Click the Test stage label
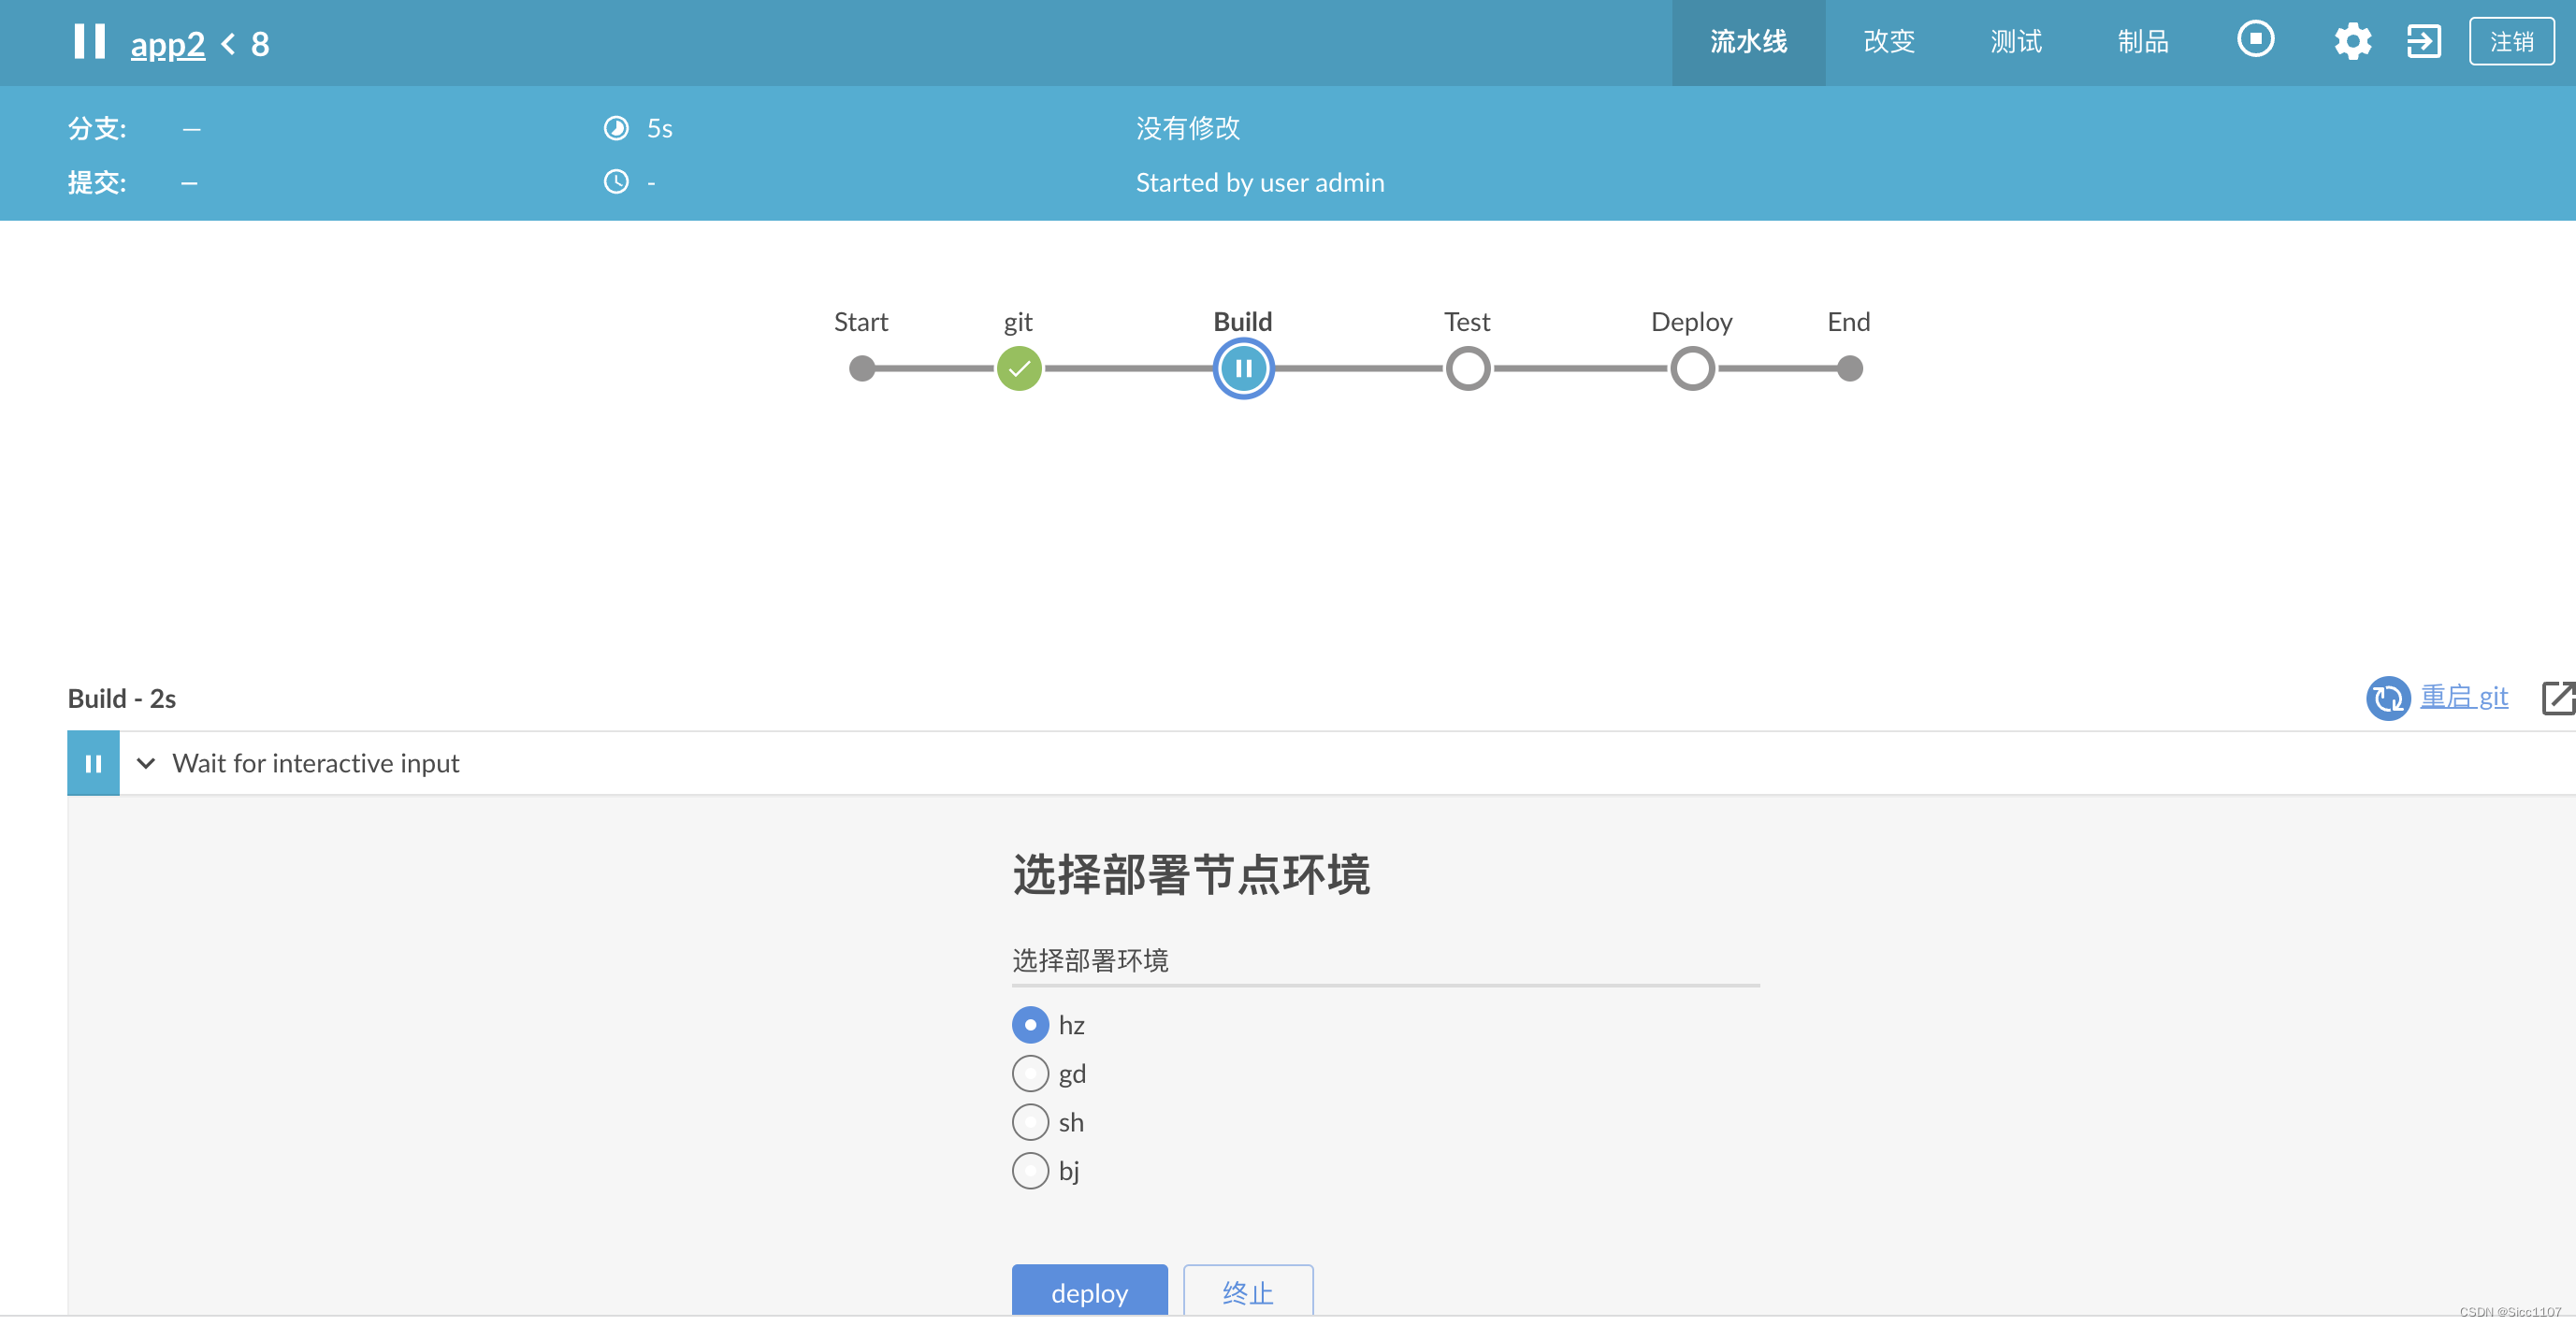 (x=1466, y=322)
